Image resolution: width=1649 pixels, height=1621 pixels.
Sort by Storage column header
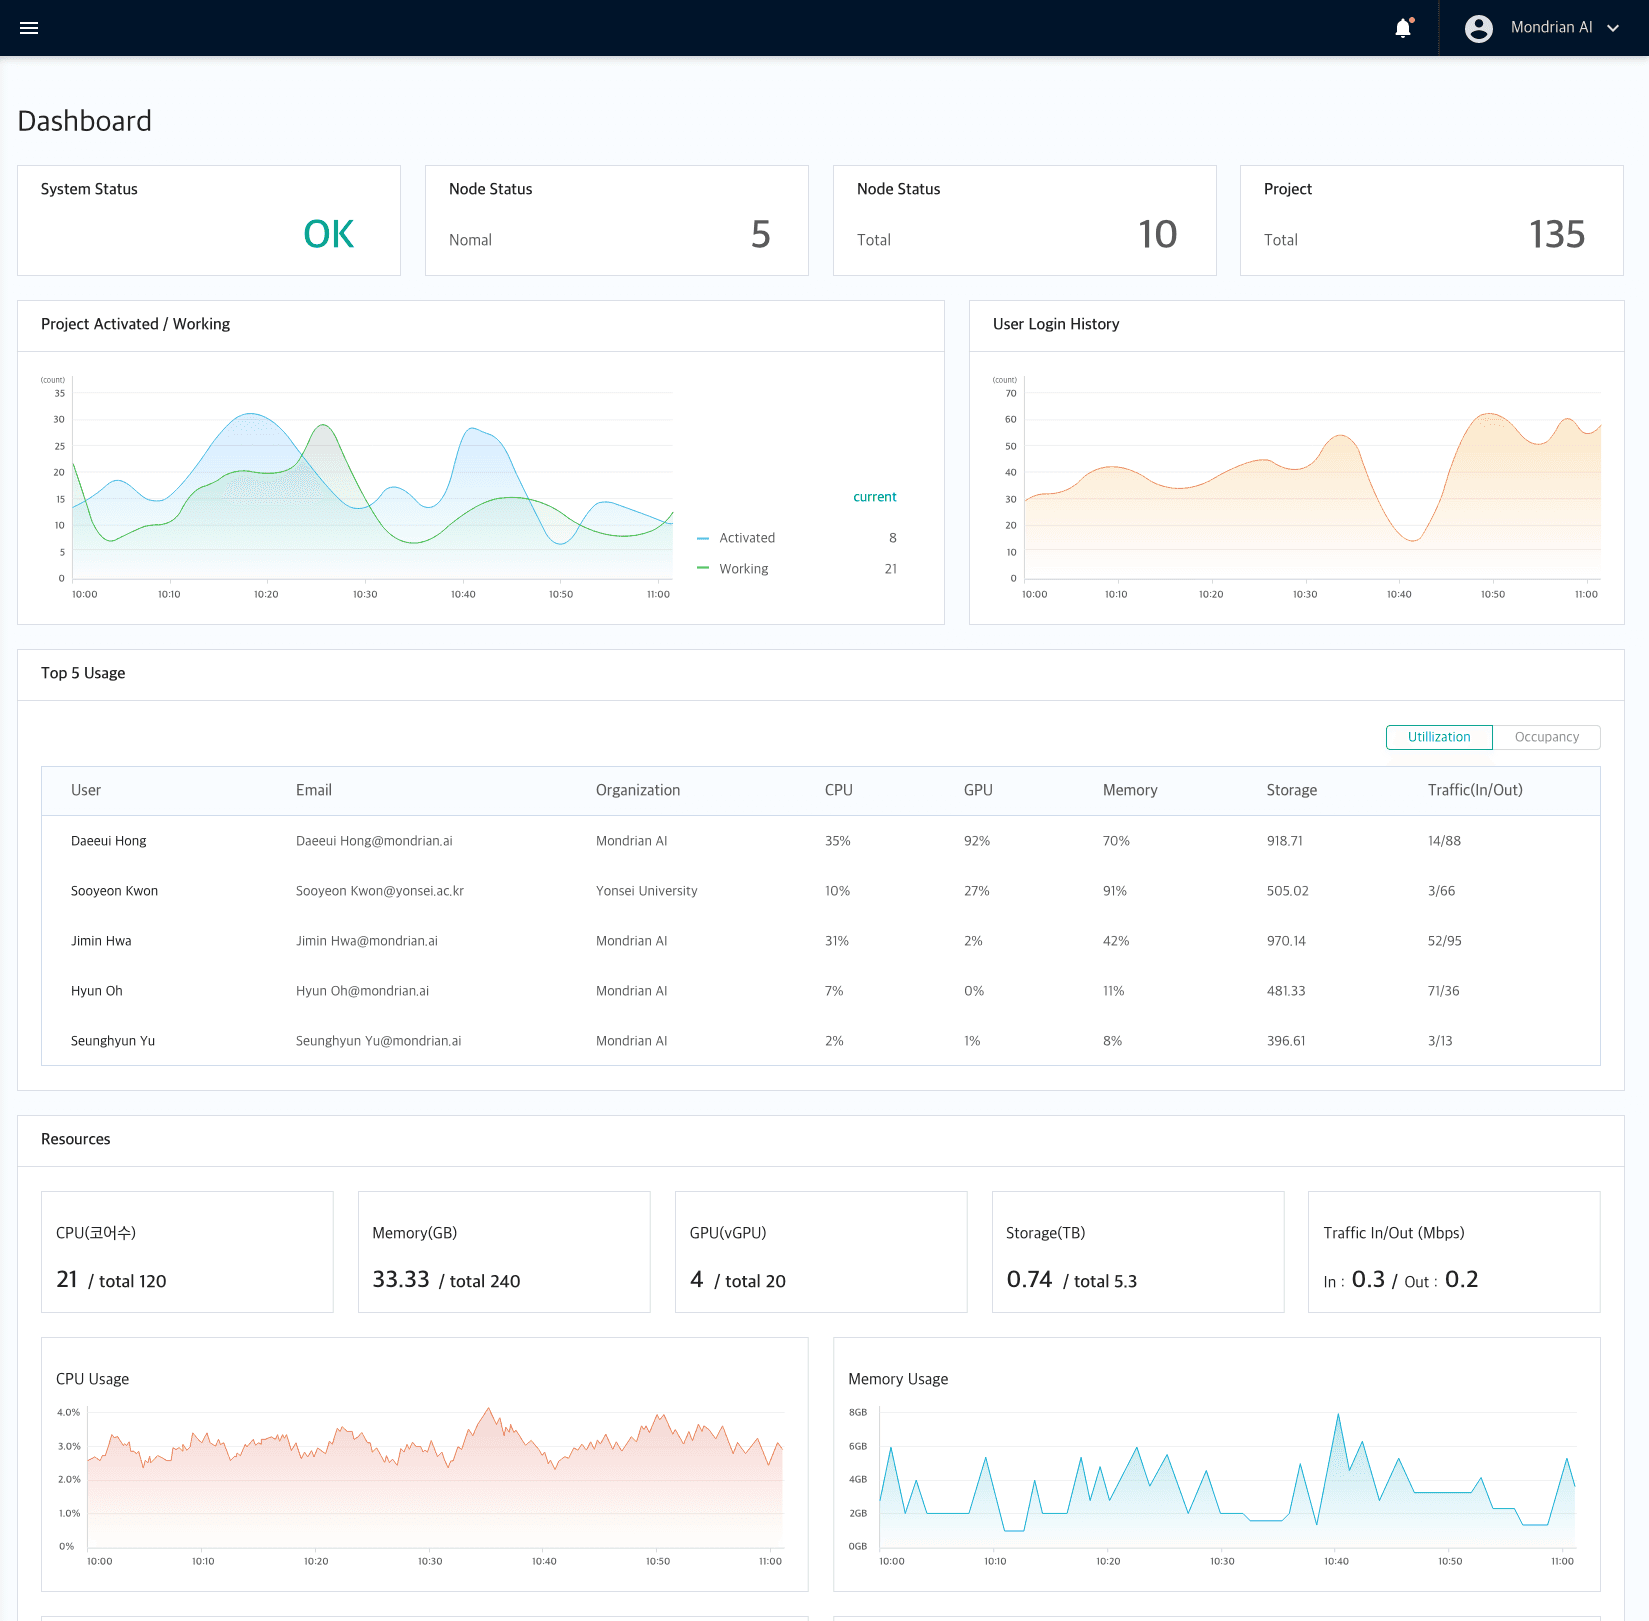1292,790
